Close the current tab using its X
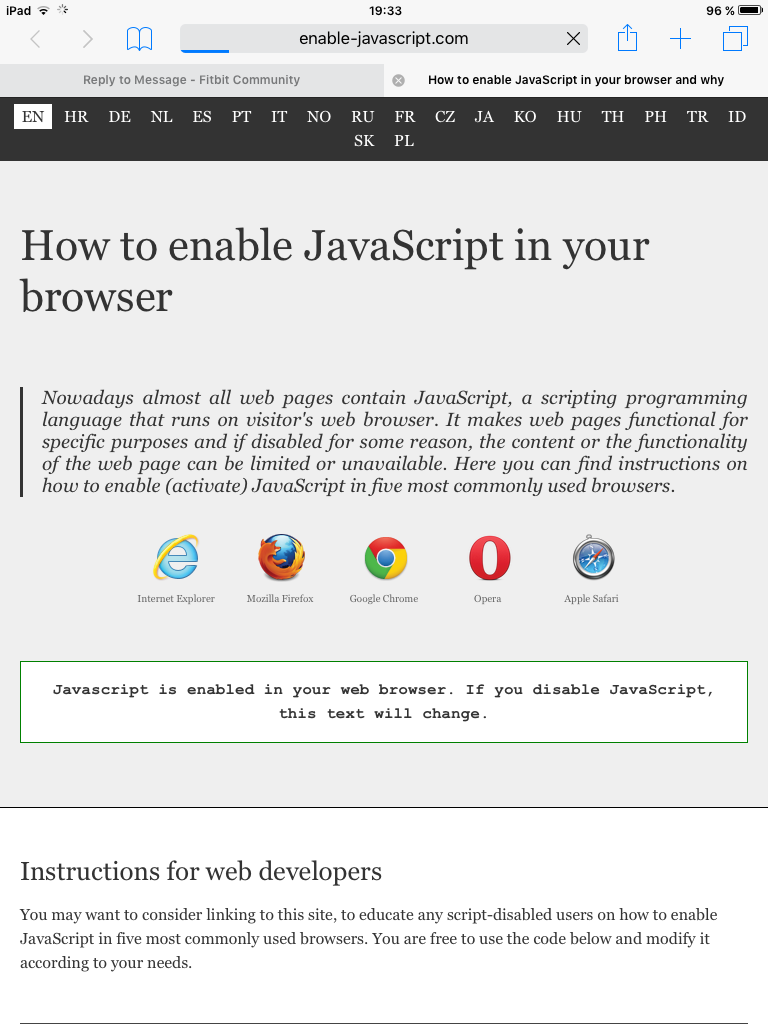The height and width of the screenshot is (1024, 768). click(398, 80)
